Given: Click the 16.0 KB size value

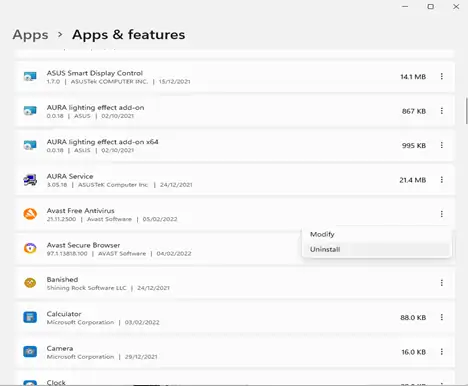Looking at the screenshot, I should (x=414, y=352).
